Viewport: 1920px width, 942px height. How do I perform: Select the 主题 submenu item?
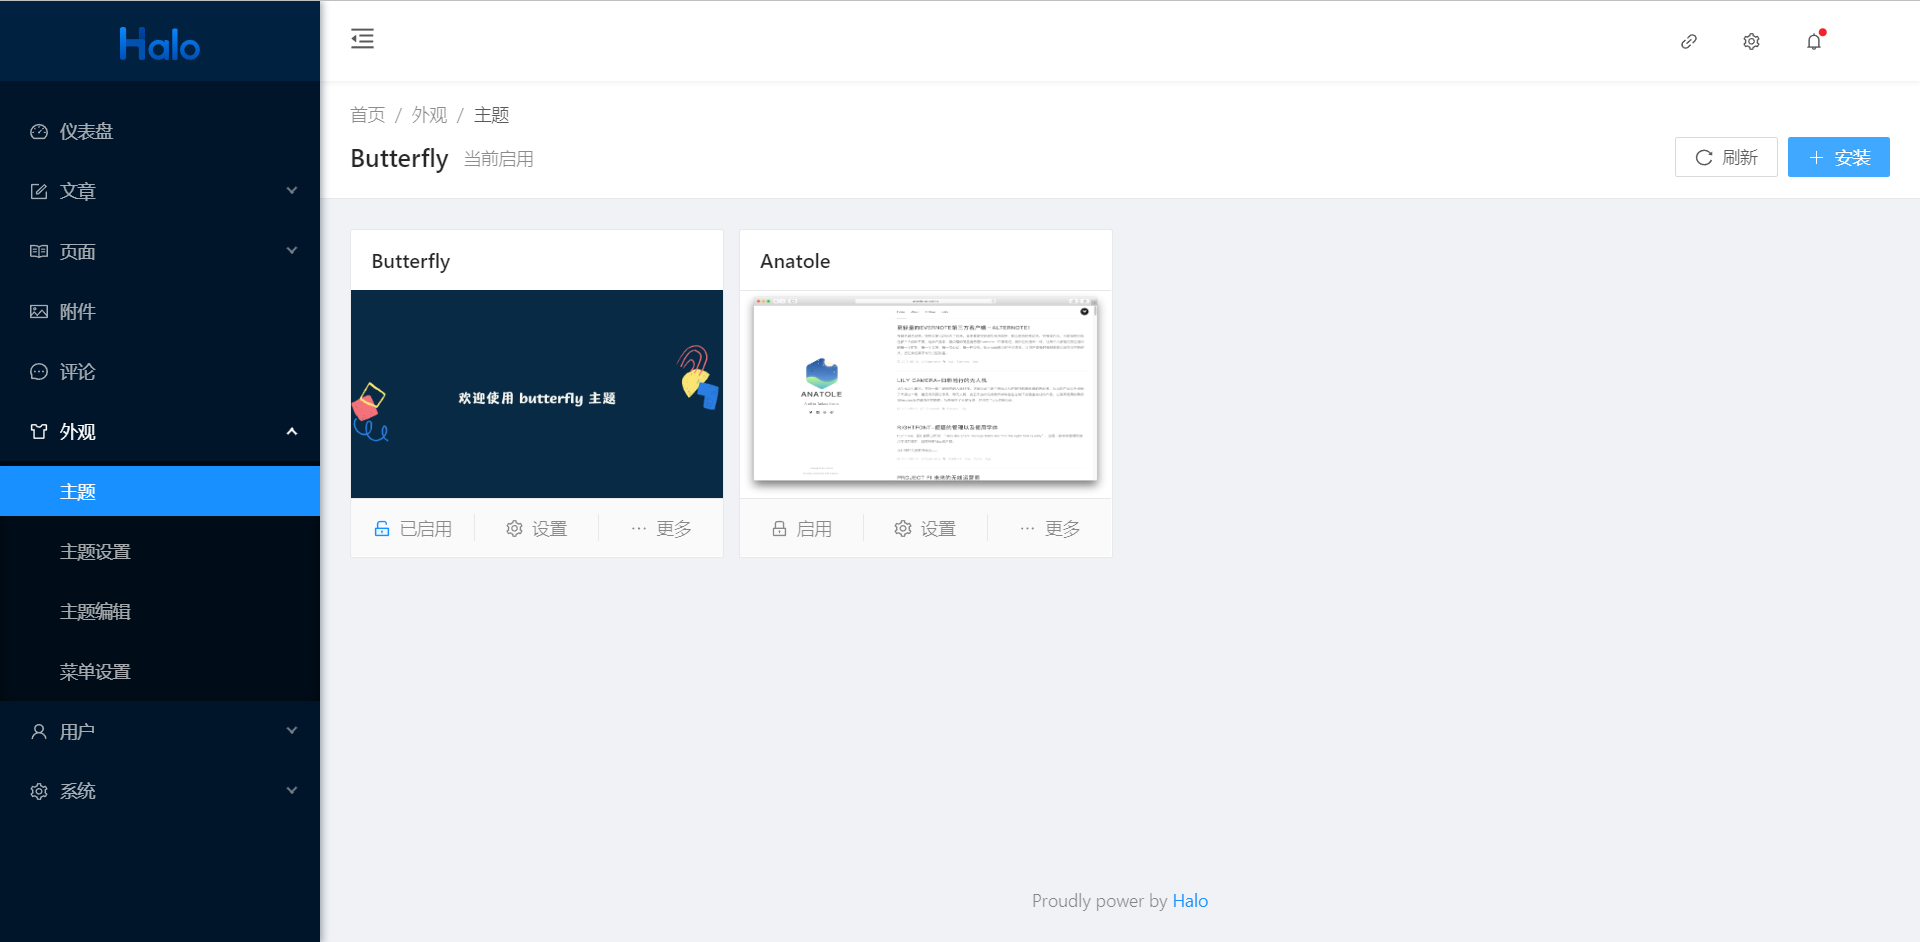(x=160, y=491)
